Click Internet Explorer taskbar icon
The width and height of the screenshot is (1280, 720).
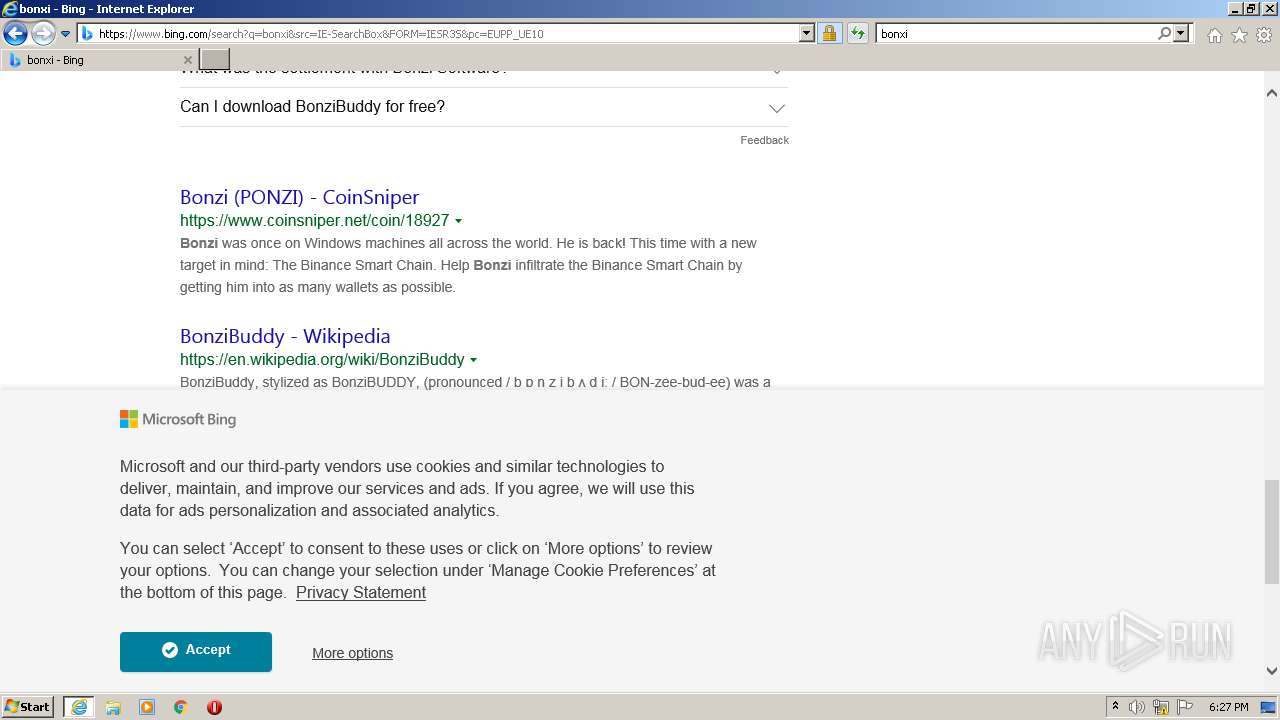[x=79, y=707]
